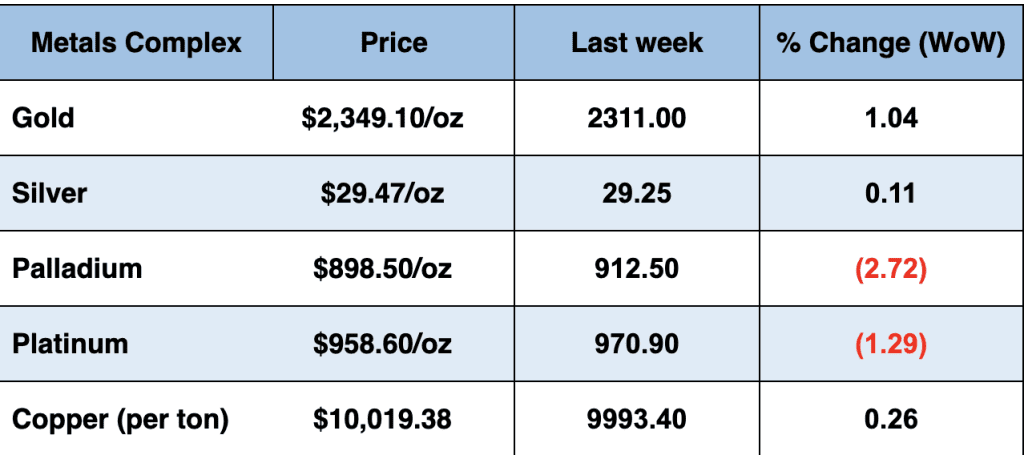Viewport: 1024px width, 455px height.
Task: Click the Platinum row label
Action: click(x=70, y=344)
